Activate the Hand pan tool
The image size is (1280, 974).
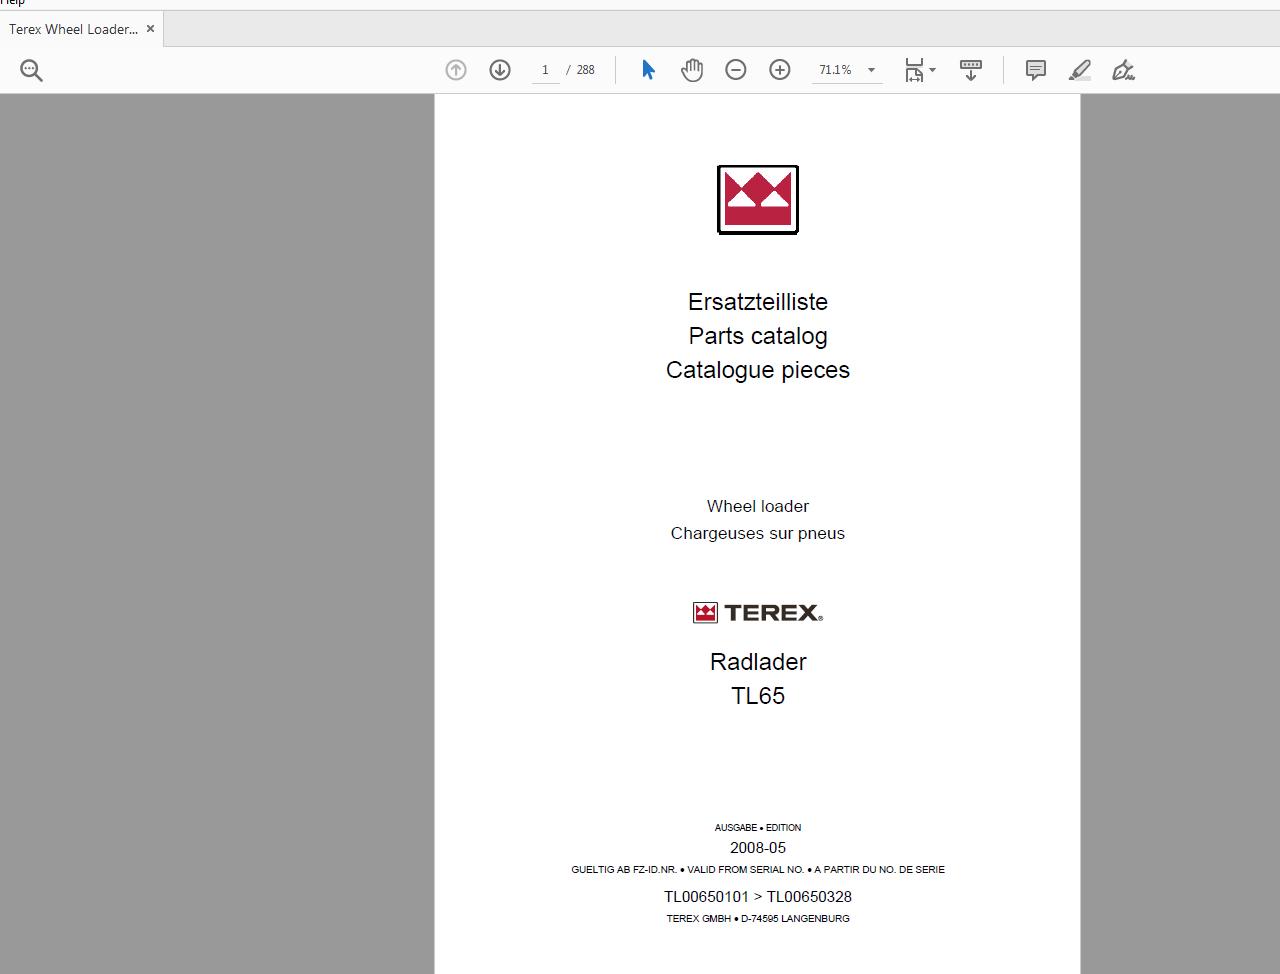[x=692, y=70]
